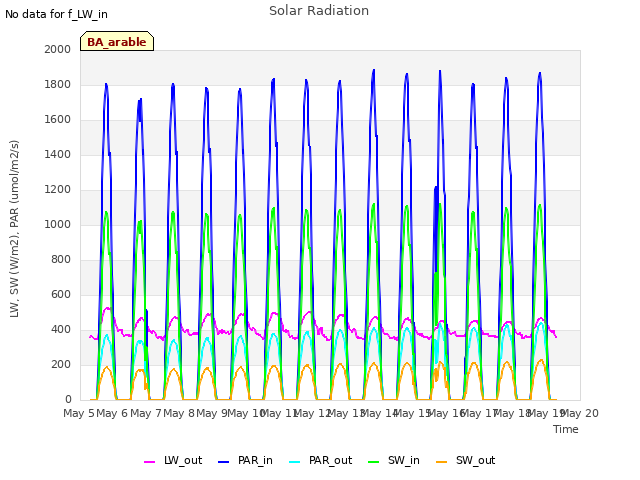Click the 0 y-axis tick label

(x=68, y=400)
